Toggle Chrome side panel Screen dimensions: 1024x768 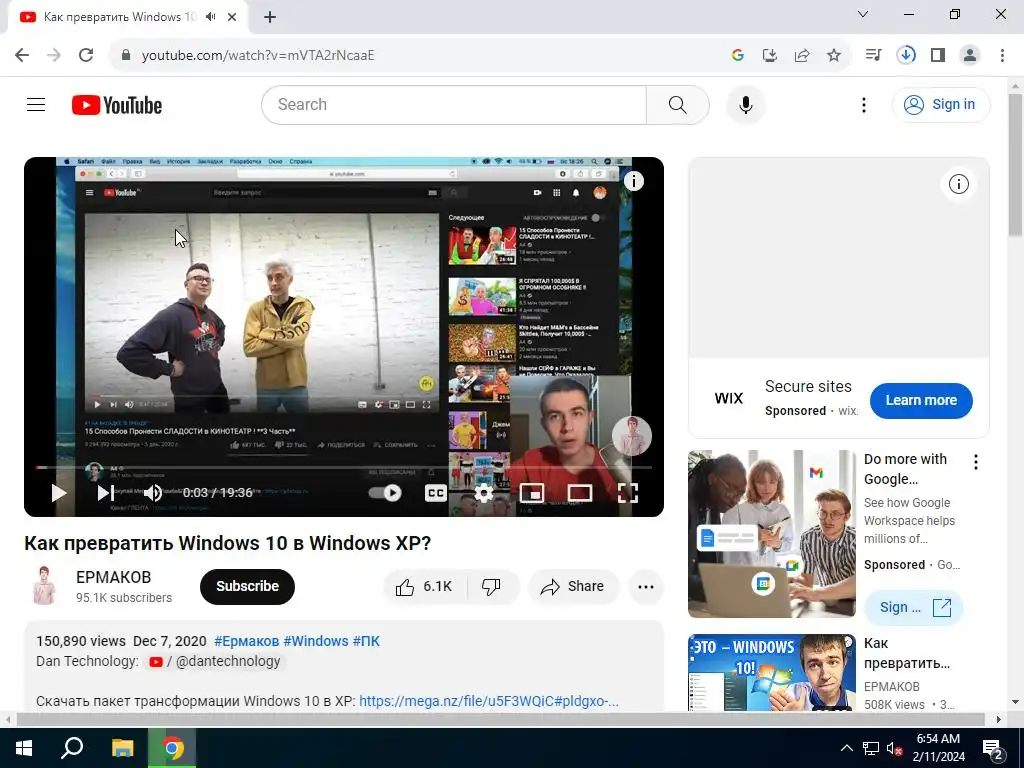coord(938,55)
